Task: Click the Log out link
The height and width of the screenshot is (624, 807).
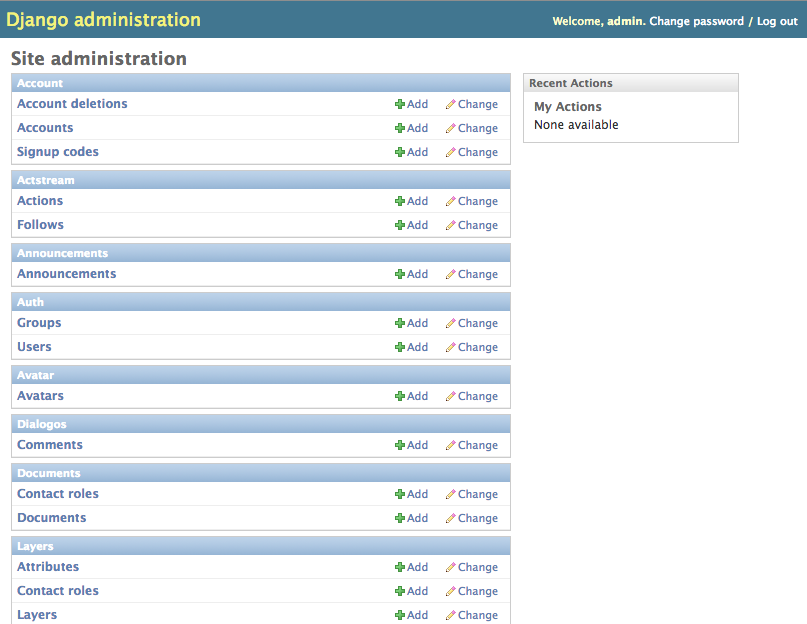Action: [x=777, y=21]
